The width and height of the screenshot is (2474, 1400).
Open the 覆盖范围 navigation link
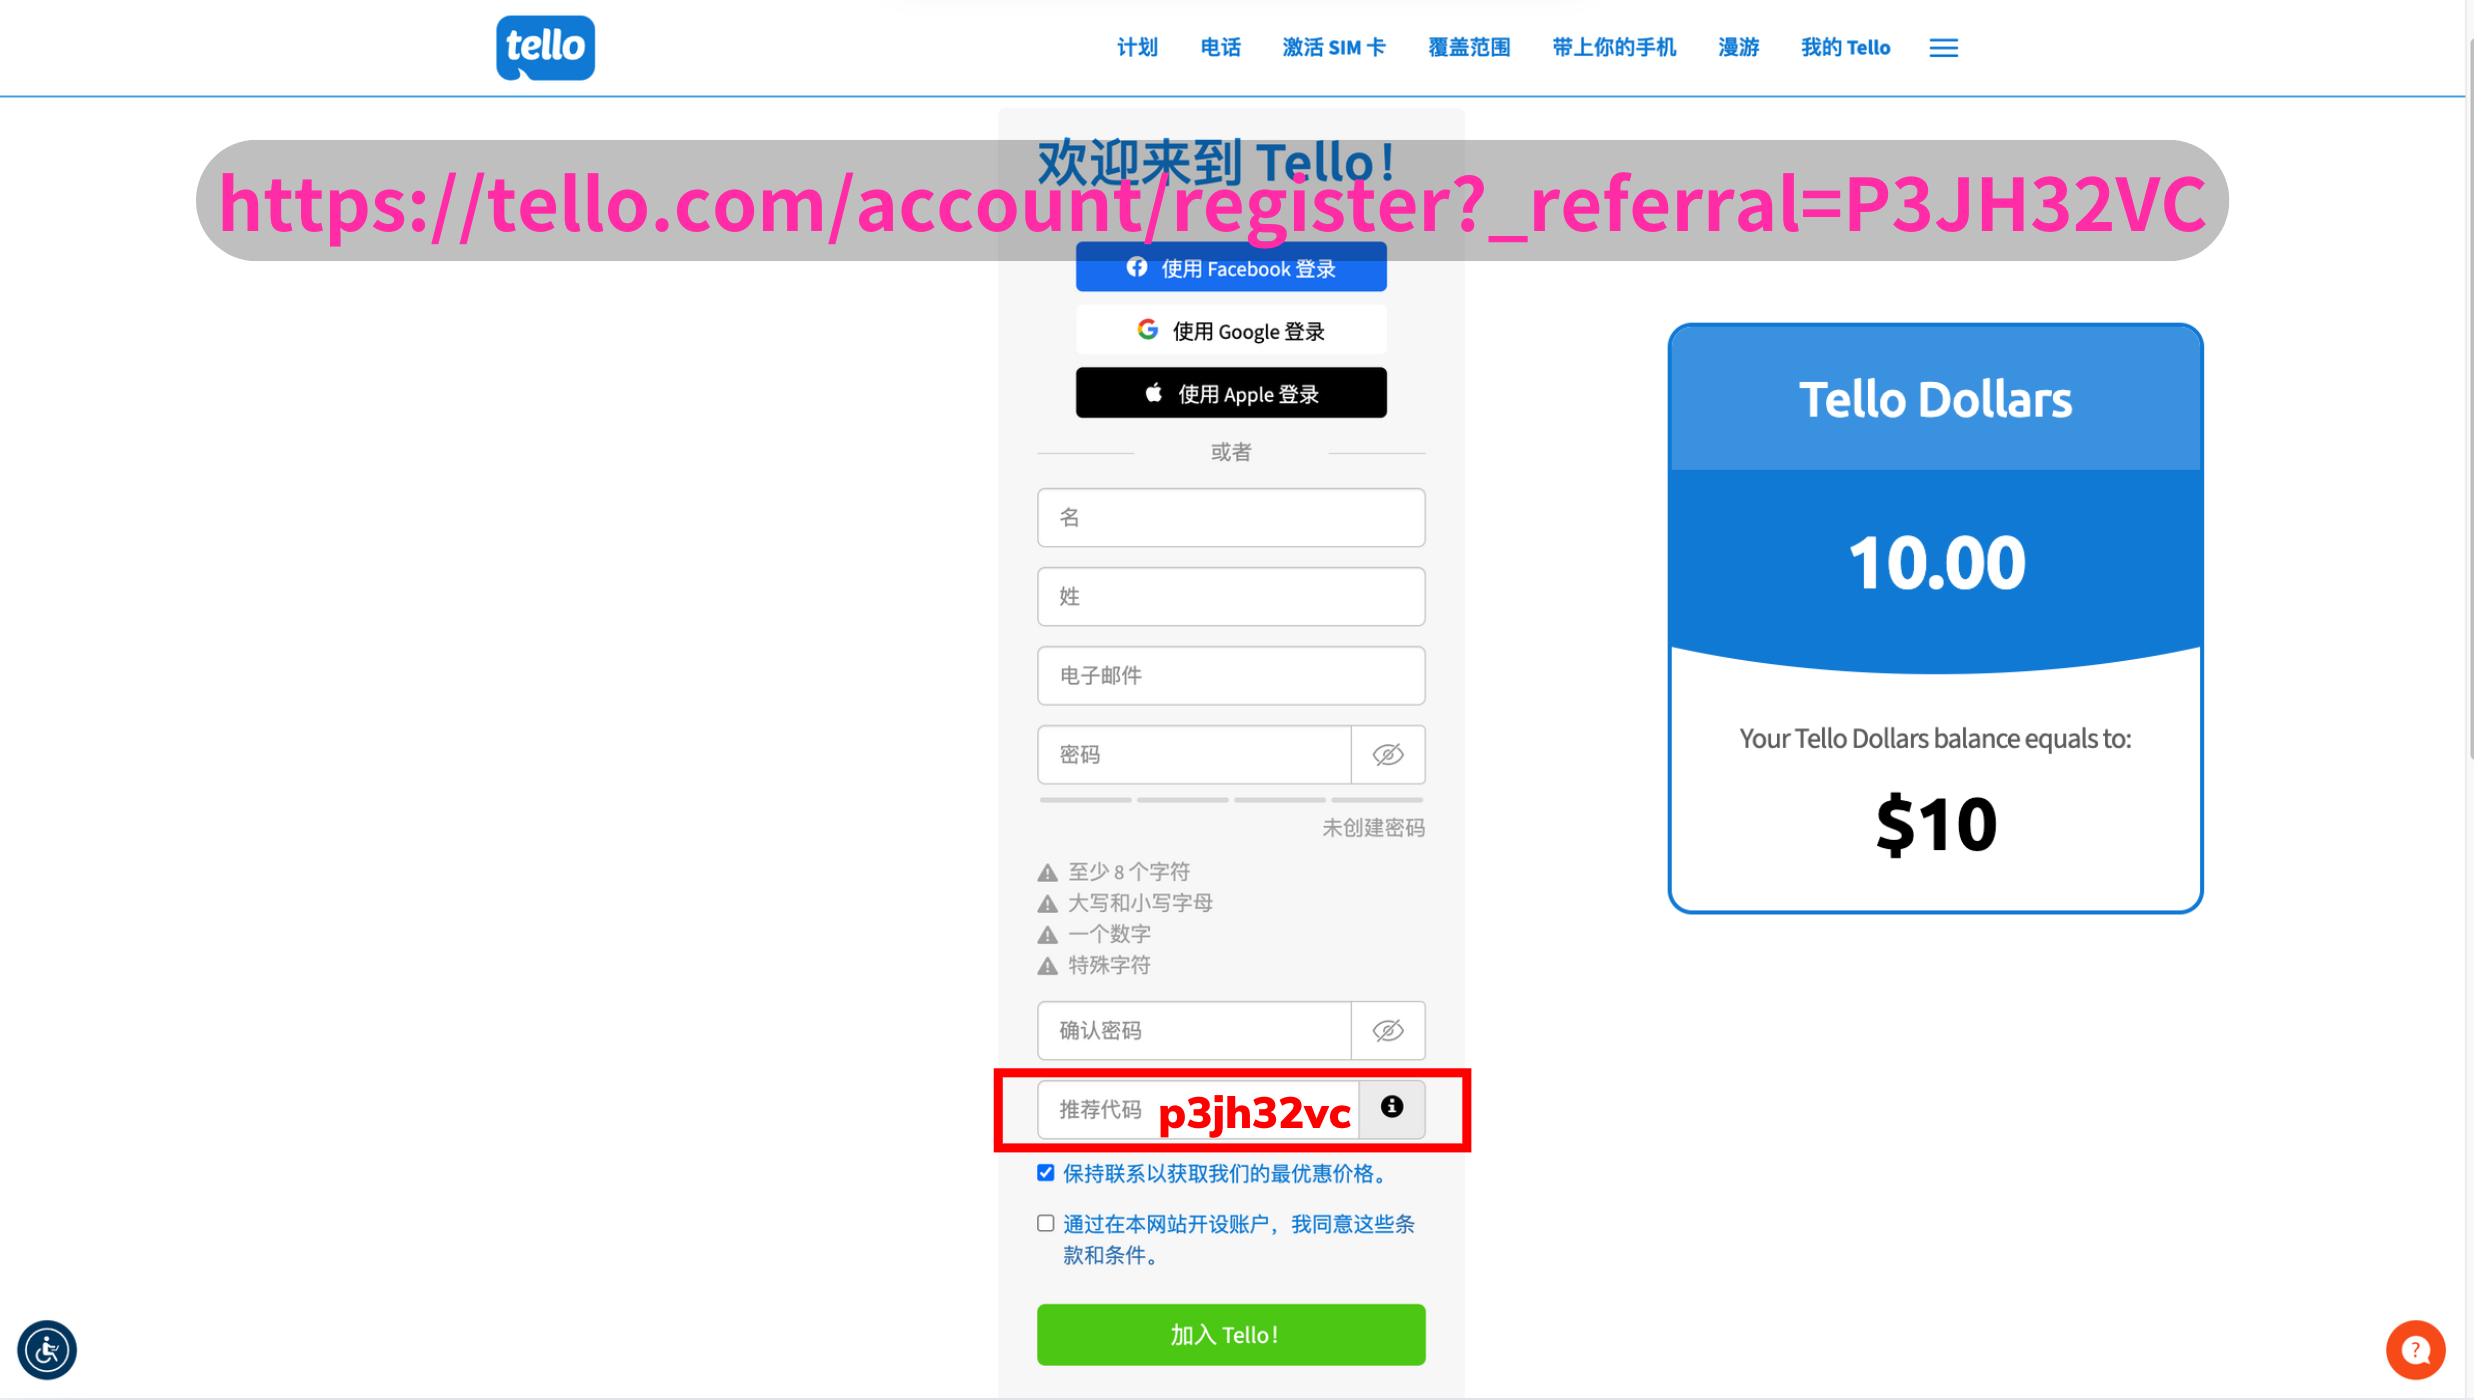(1469, 47)
